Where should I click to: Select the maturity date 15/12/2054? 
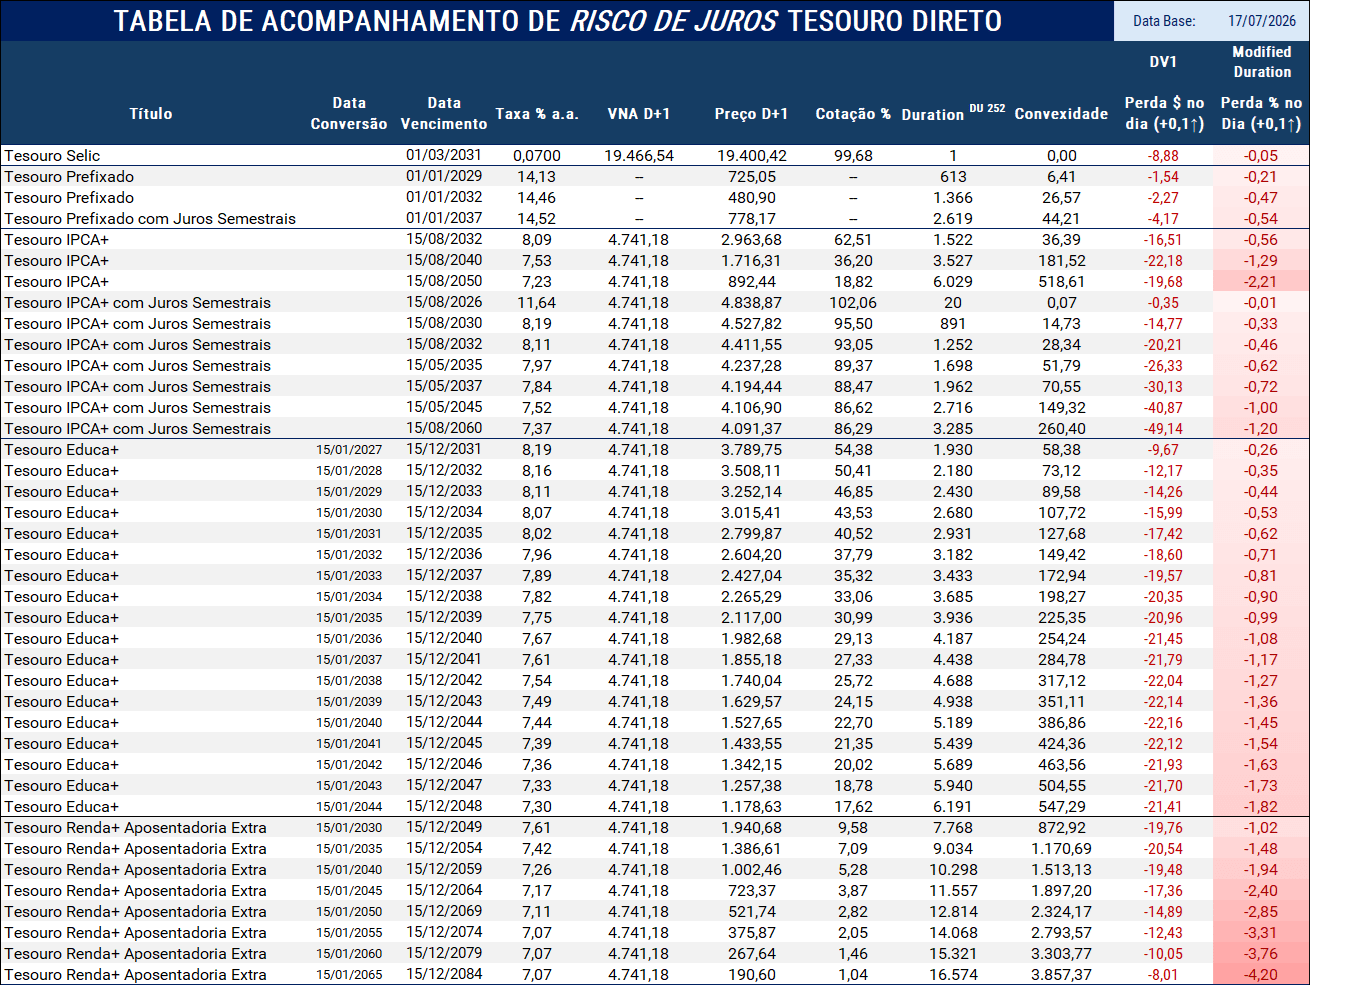coord(444,848)
